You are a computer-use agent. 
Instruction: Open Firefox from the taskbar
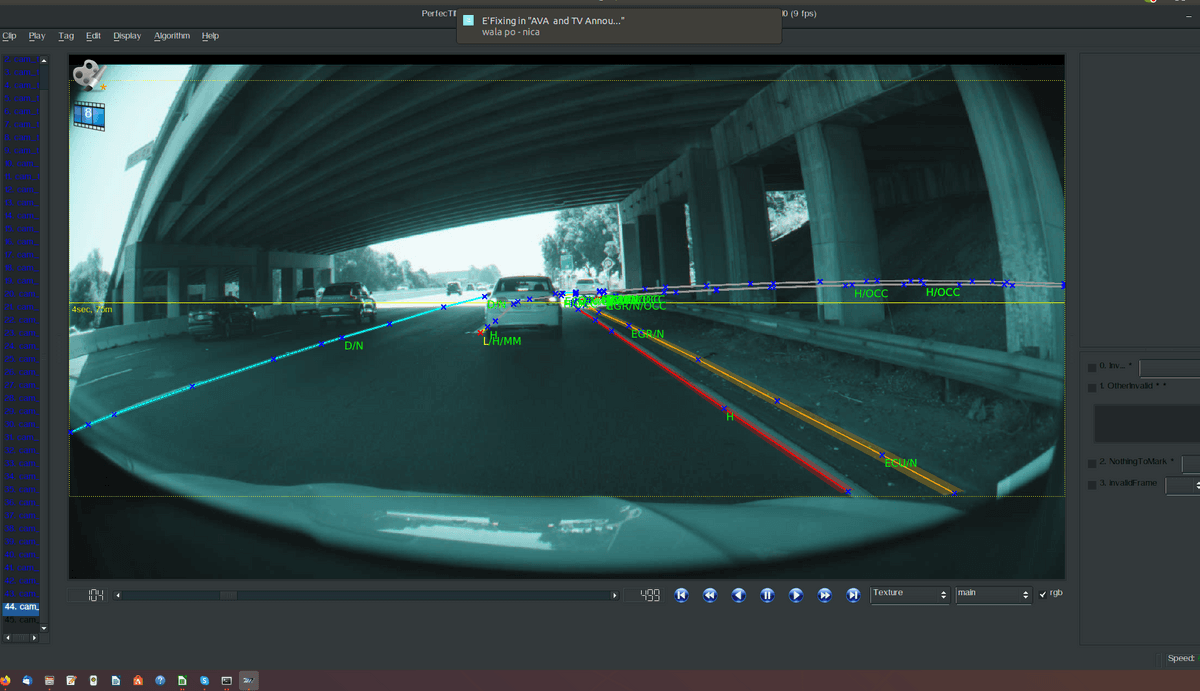pyautogui.click(x=5, y=680)
